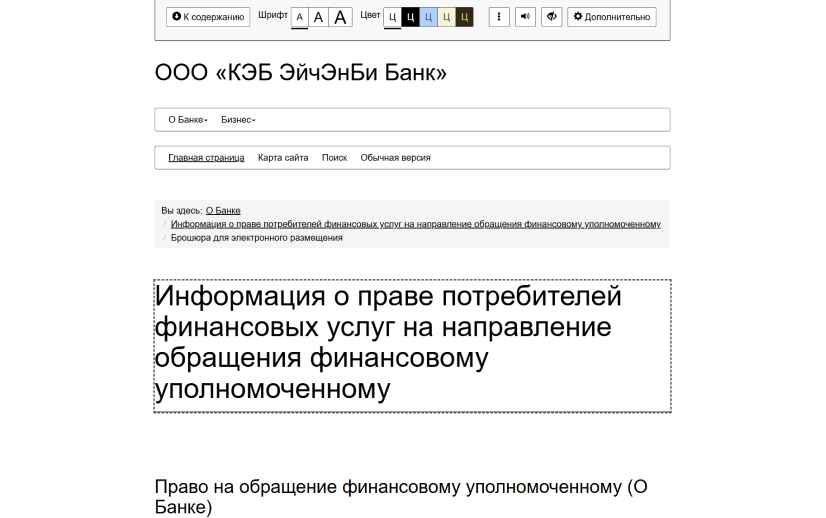
Task: Expand the «Бизнес» menu
Action: 238,120
